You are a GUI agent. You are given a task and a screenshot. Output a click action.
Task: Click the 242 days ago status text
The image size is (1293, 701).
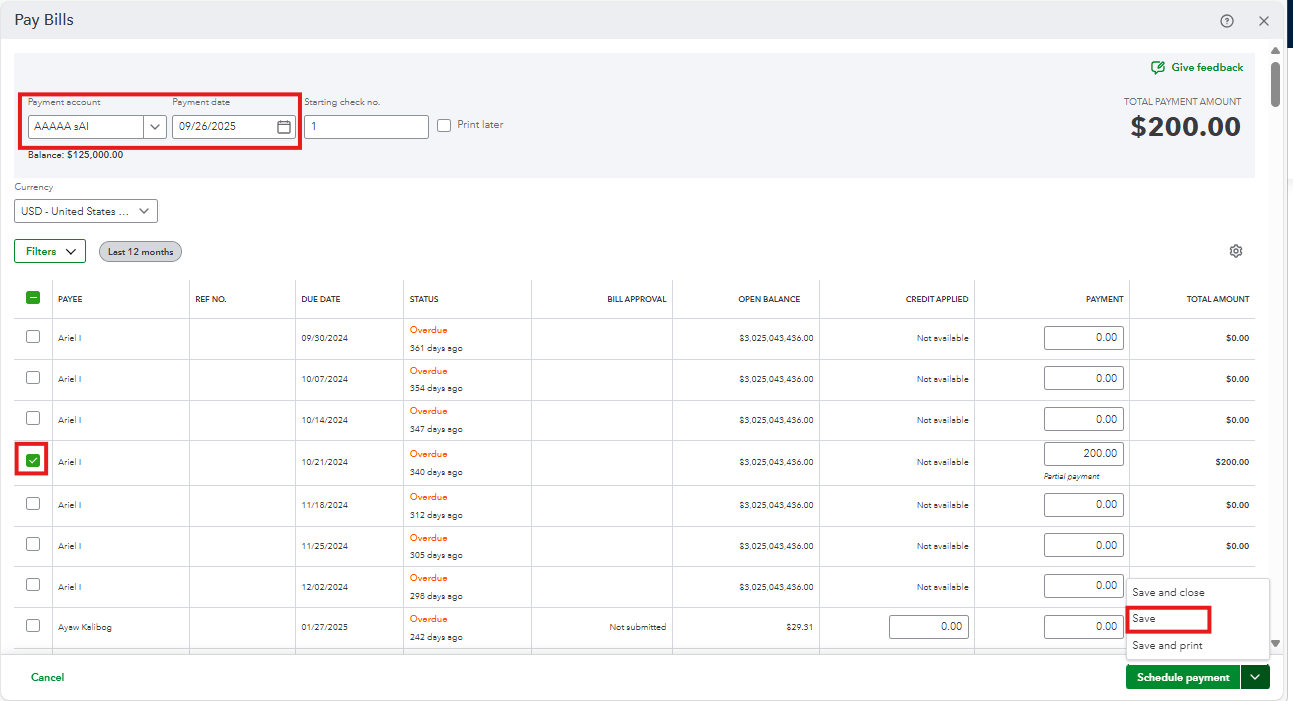(436, 636)
